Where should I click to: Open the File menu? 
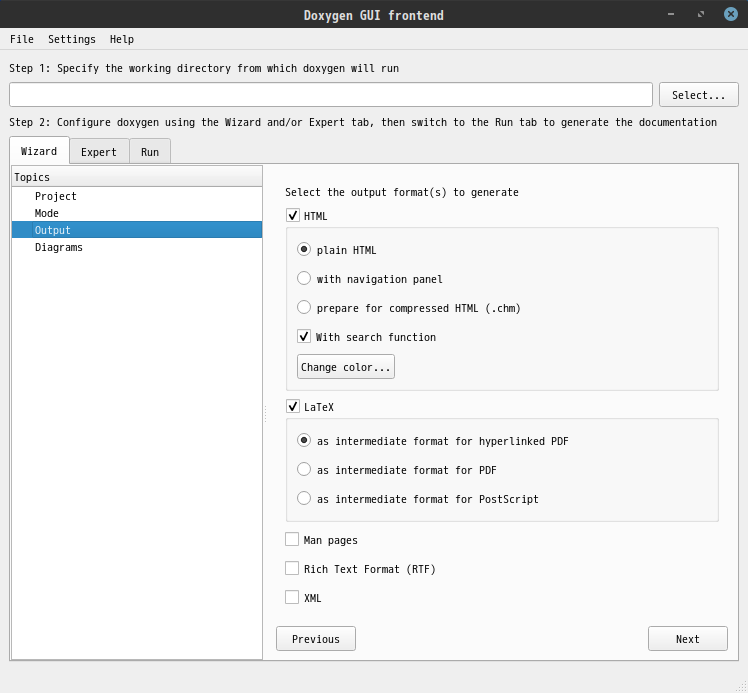point(21,39)
